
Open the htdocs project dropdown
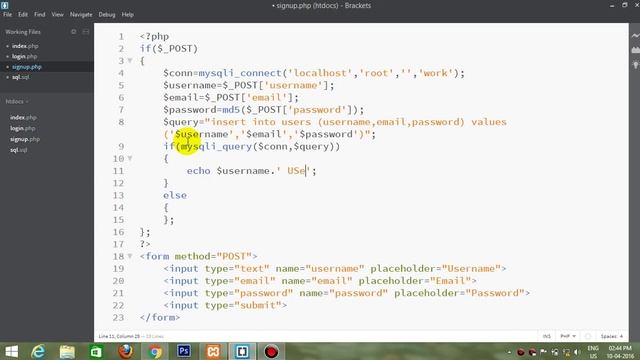click(x=17, y=101)
